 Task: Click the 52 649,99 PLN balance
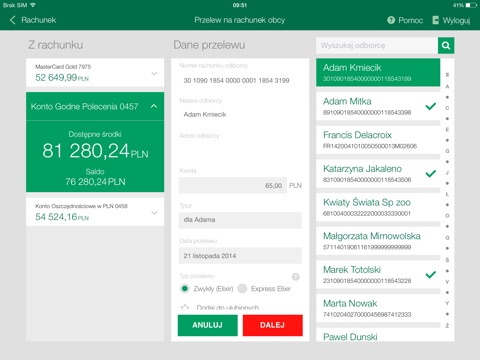pyautogui.click(x=62, y=78)
